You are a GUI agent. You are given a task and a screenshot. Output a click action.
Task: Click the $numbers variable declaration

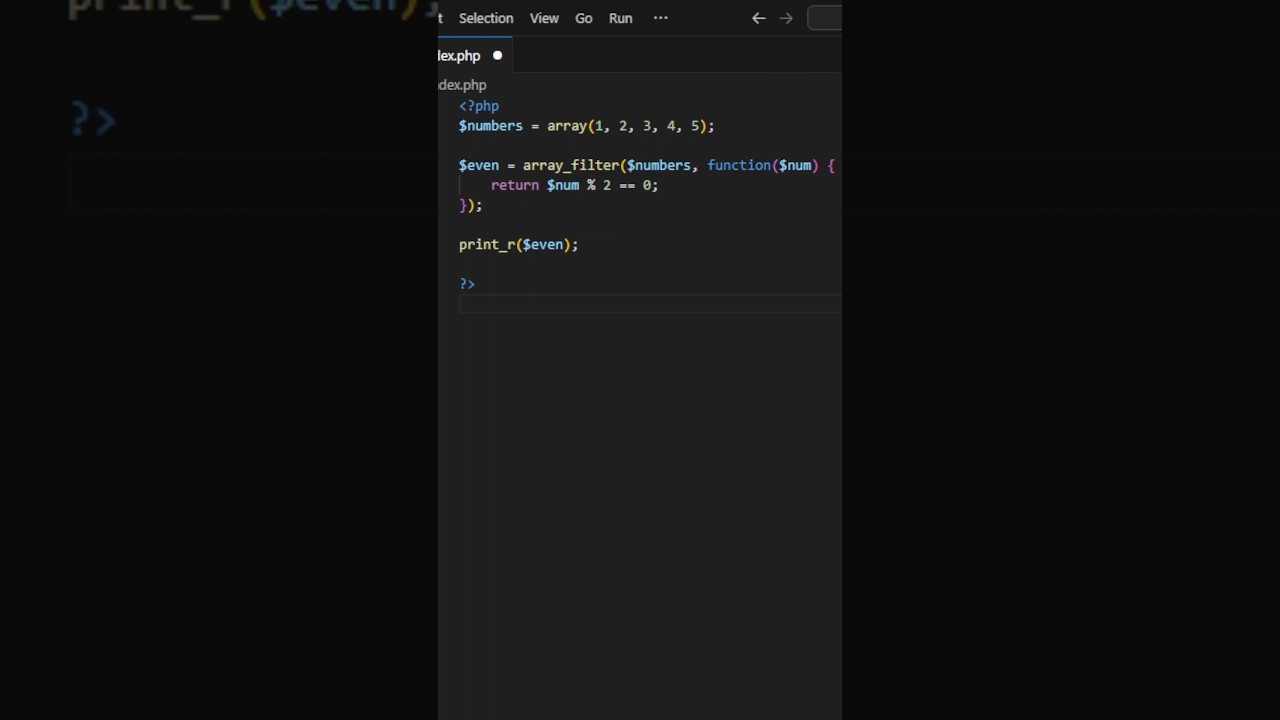click(x=491, y=126)
